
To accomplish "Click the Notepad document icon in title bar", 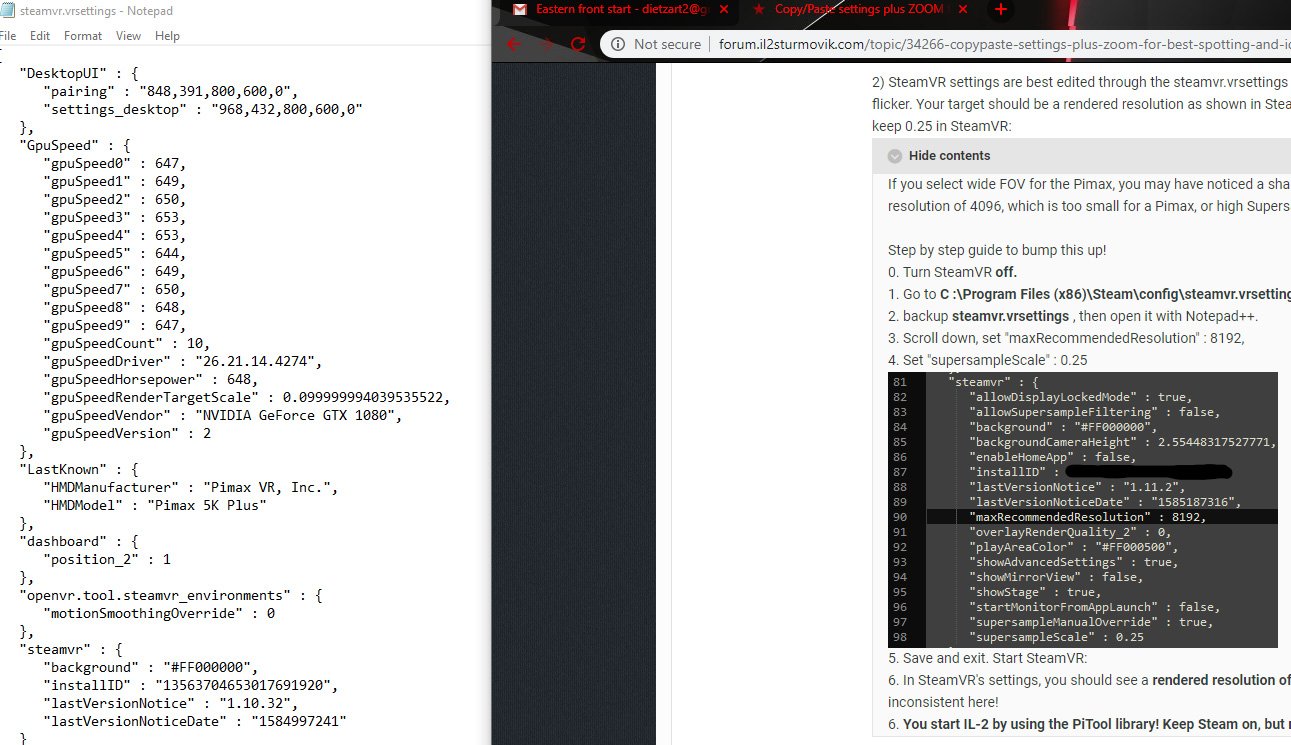I will 6,9.
